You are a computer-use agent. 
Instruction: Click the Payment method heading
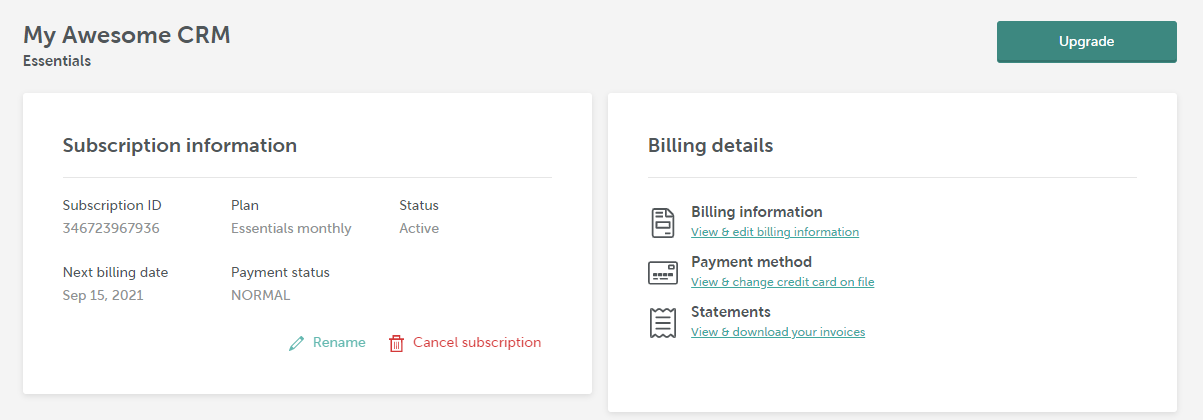click(751, 262)
